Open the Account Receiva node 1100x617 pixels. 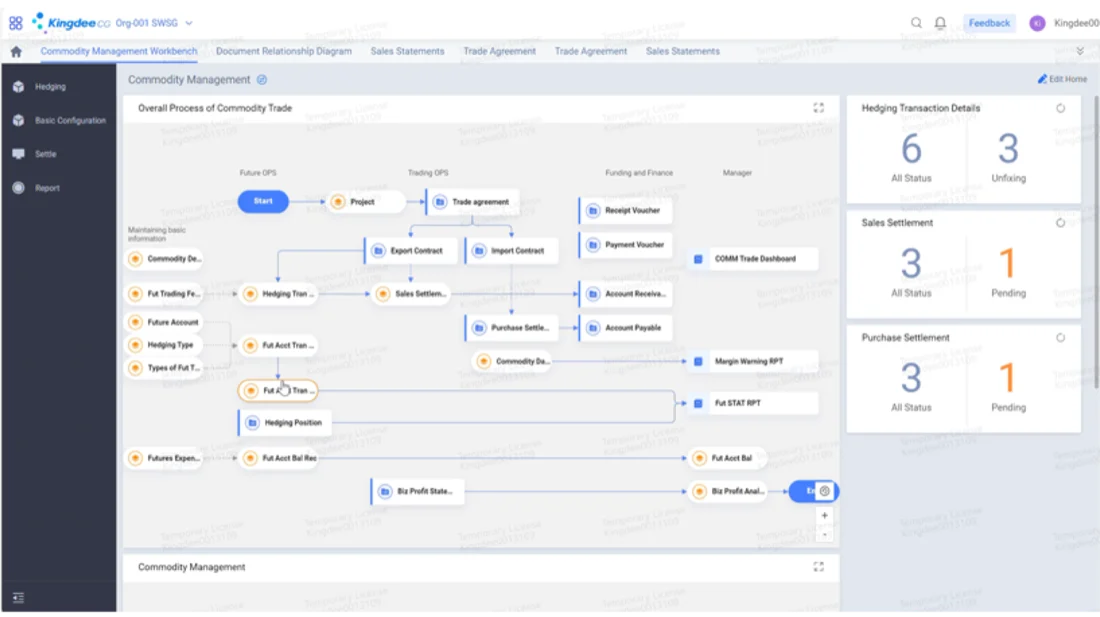coord(626,294)
